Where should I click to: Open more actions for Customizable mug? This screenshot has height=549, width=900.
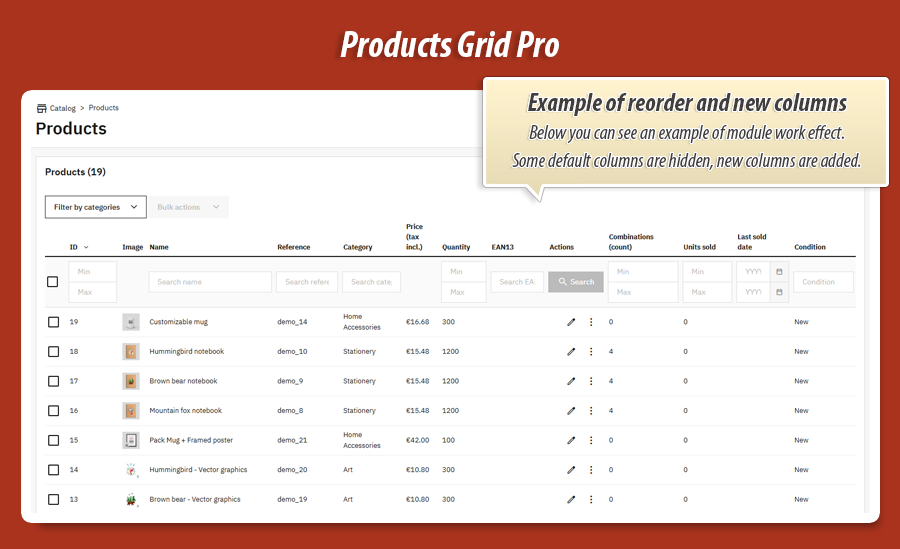point(591,322)
